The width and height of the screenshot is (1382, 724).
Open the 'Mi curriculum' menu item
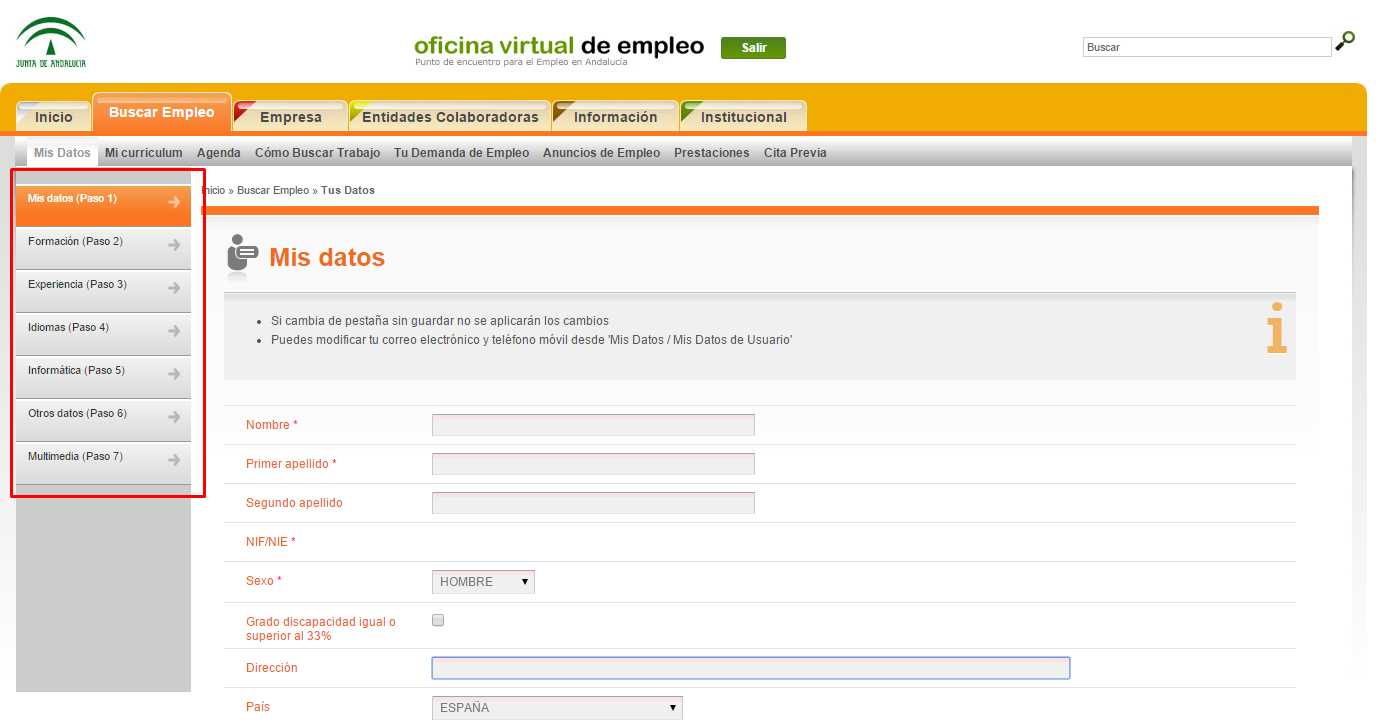[143, 152]
